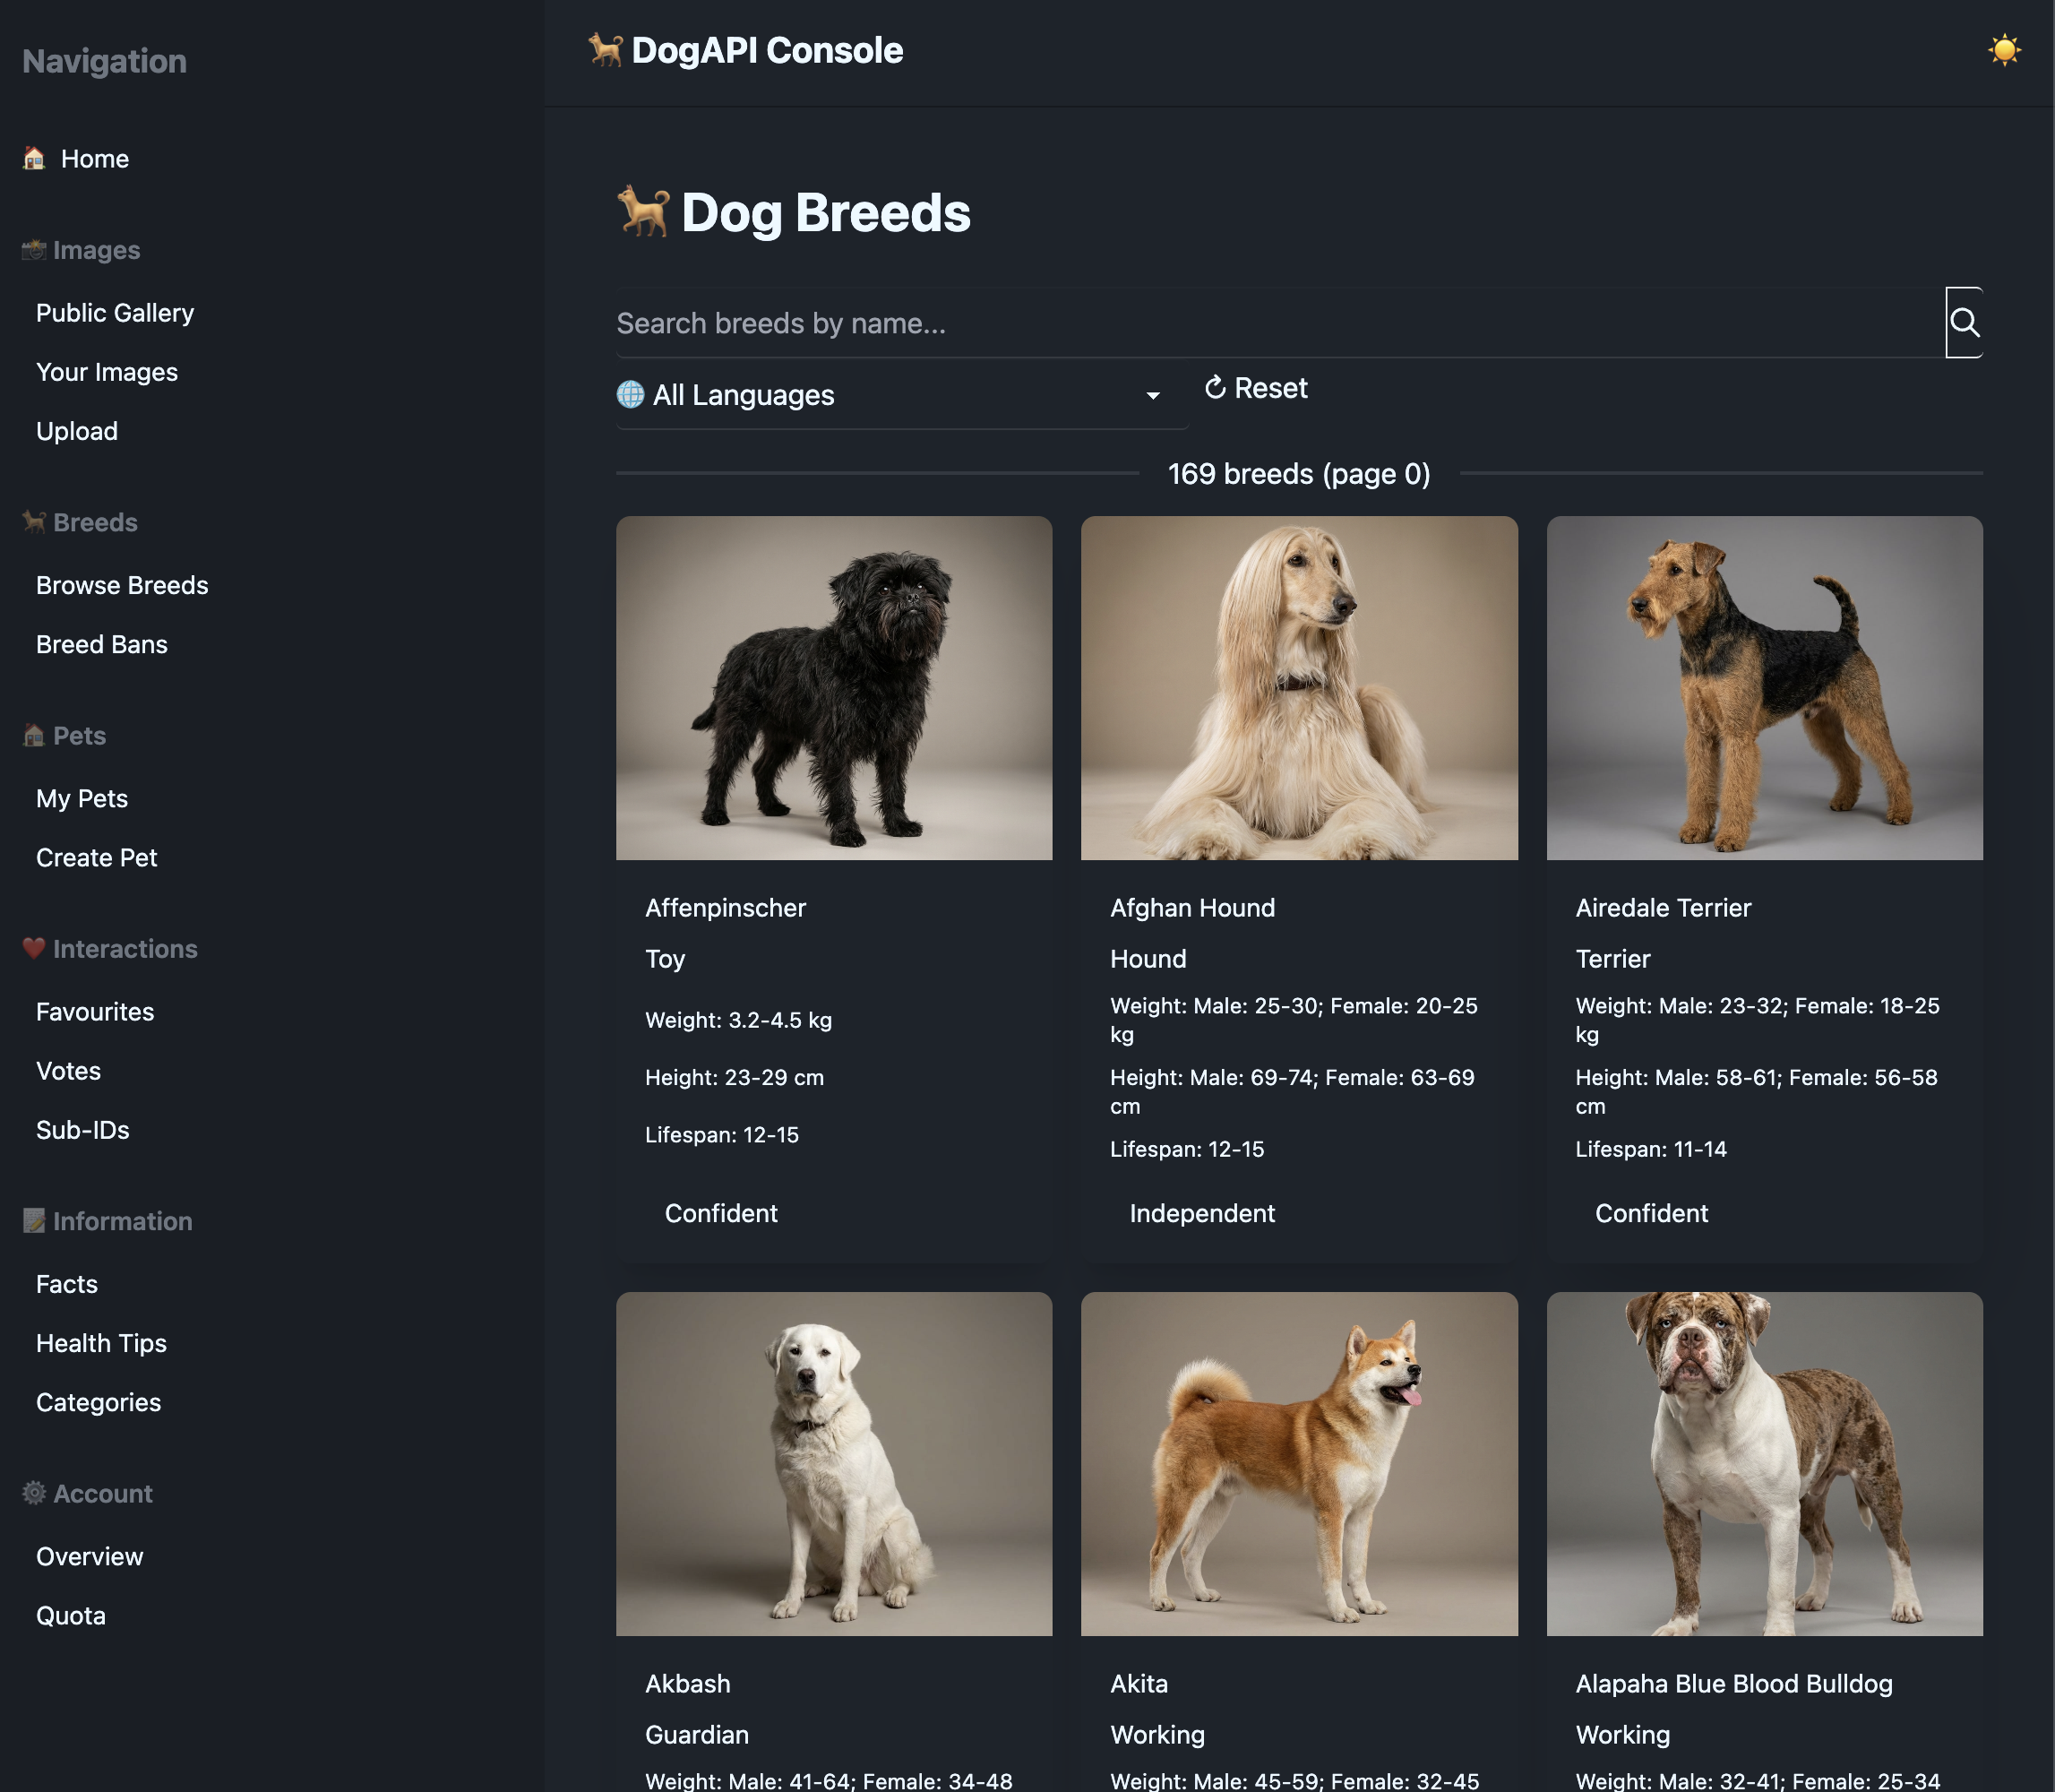Click the globe icon in language selector

(x=630, y=394)
